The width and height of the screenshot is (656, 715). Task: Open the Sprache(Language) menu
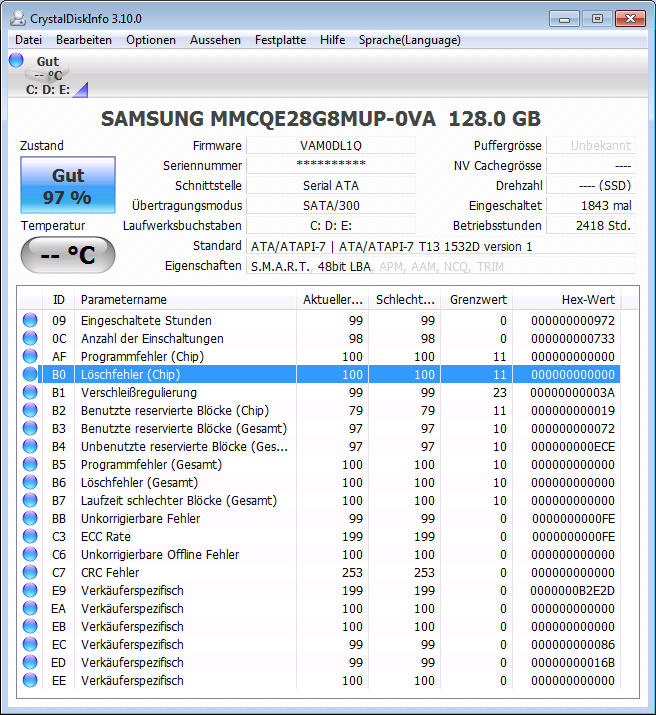409,40
